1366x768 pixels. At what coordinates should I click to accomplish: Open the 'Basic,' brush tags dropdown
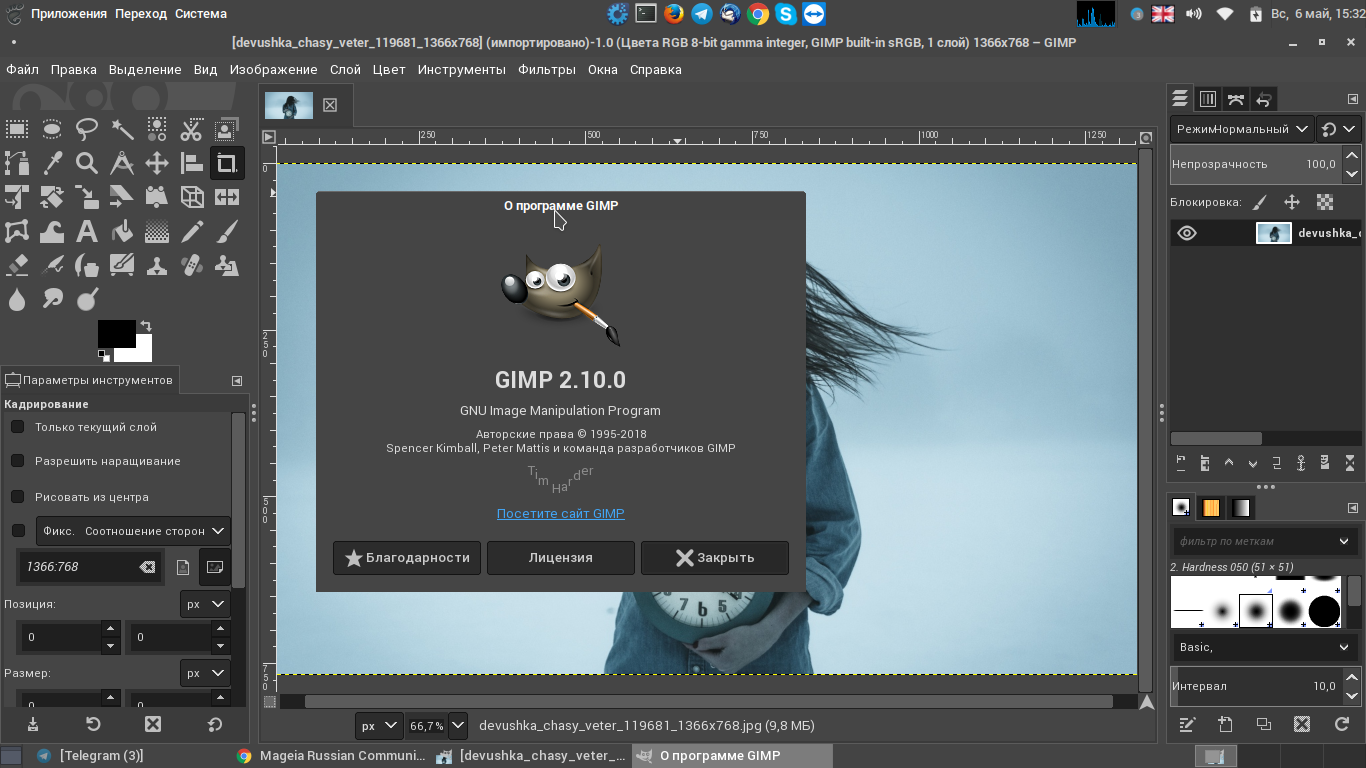(1265, 647)
